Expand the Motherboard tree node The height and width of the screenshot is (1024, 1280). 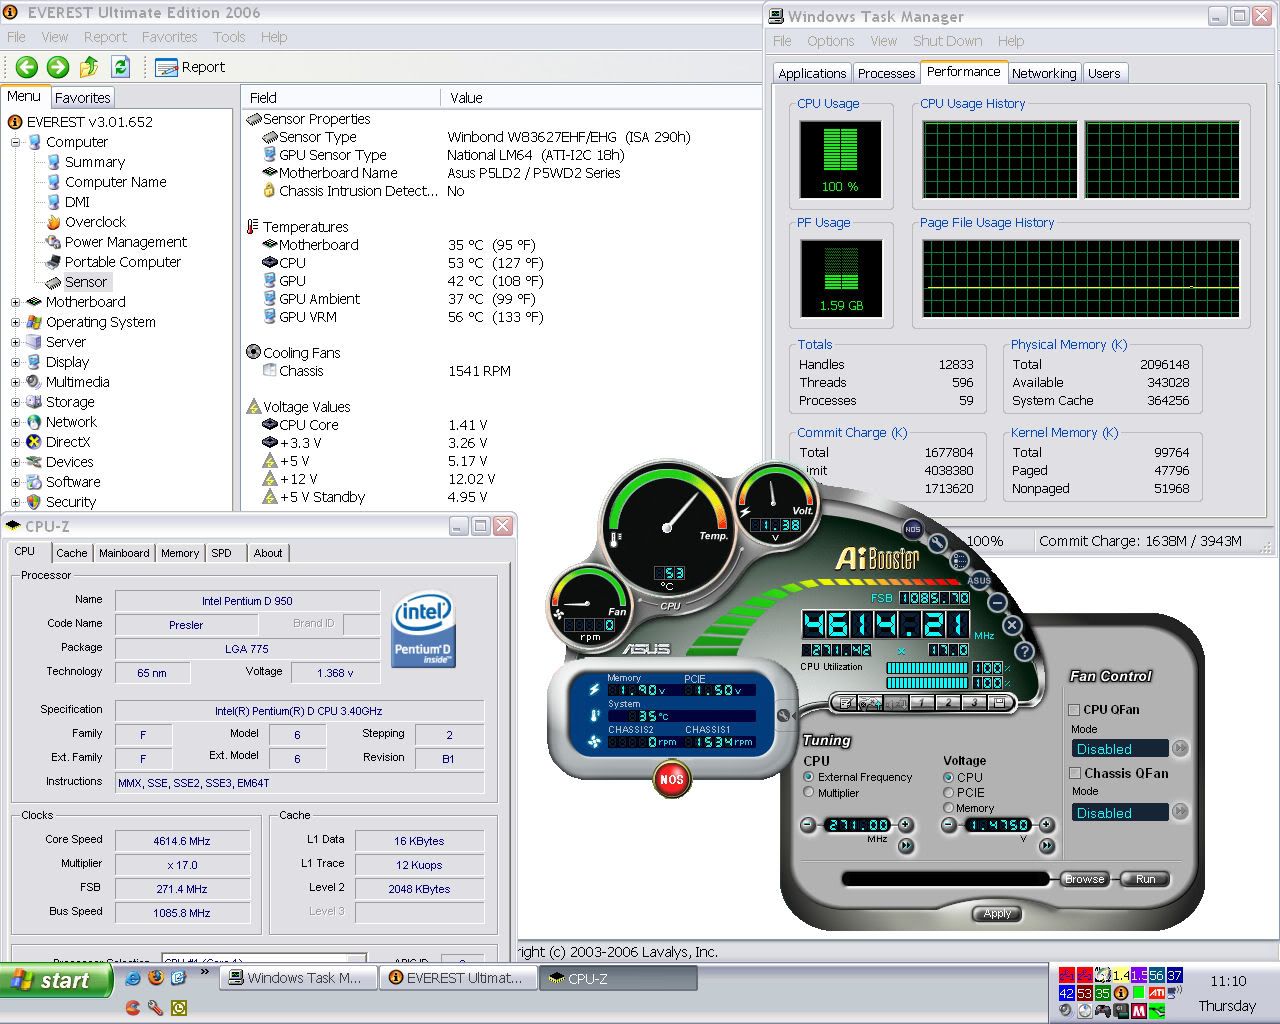pos(15,302)
